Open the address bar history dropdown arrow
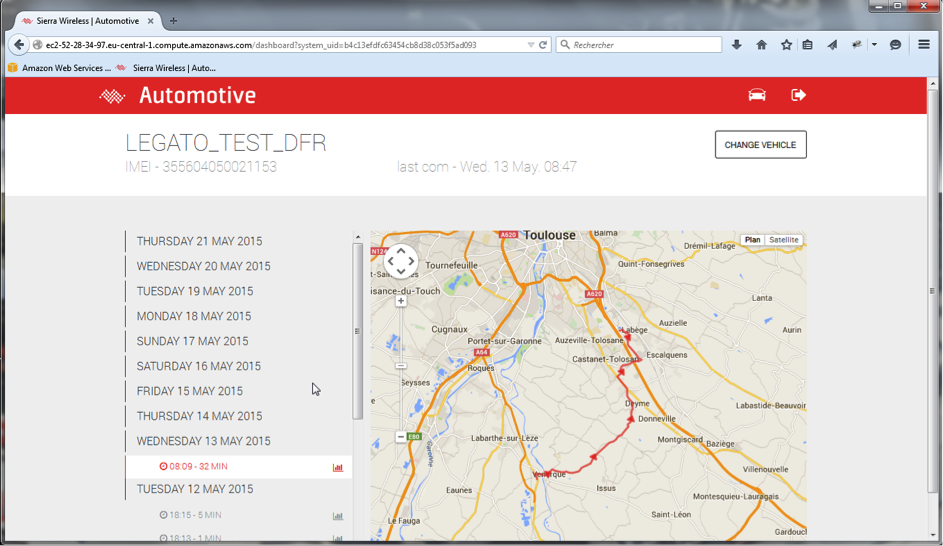This screenshot has width=943, height=546. (530, 44)
